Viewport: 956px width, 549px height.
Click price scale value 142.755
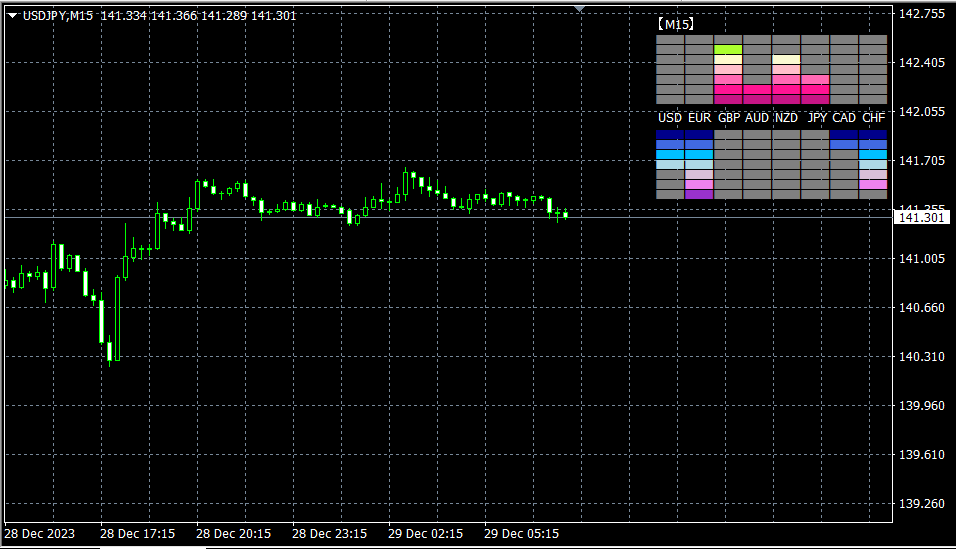(x=922, y=14)
